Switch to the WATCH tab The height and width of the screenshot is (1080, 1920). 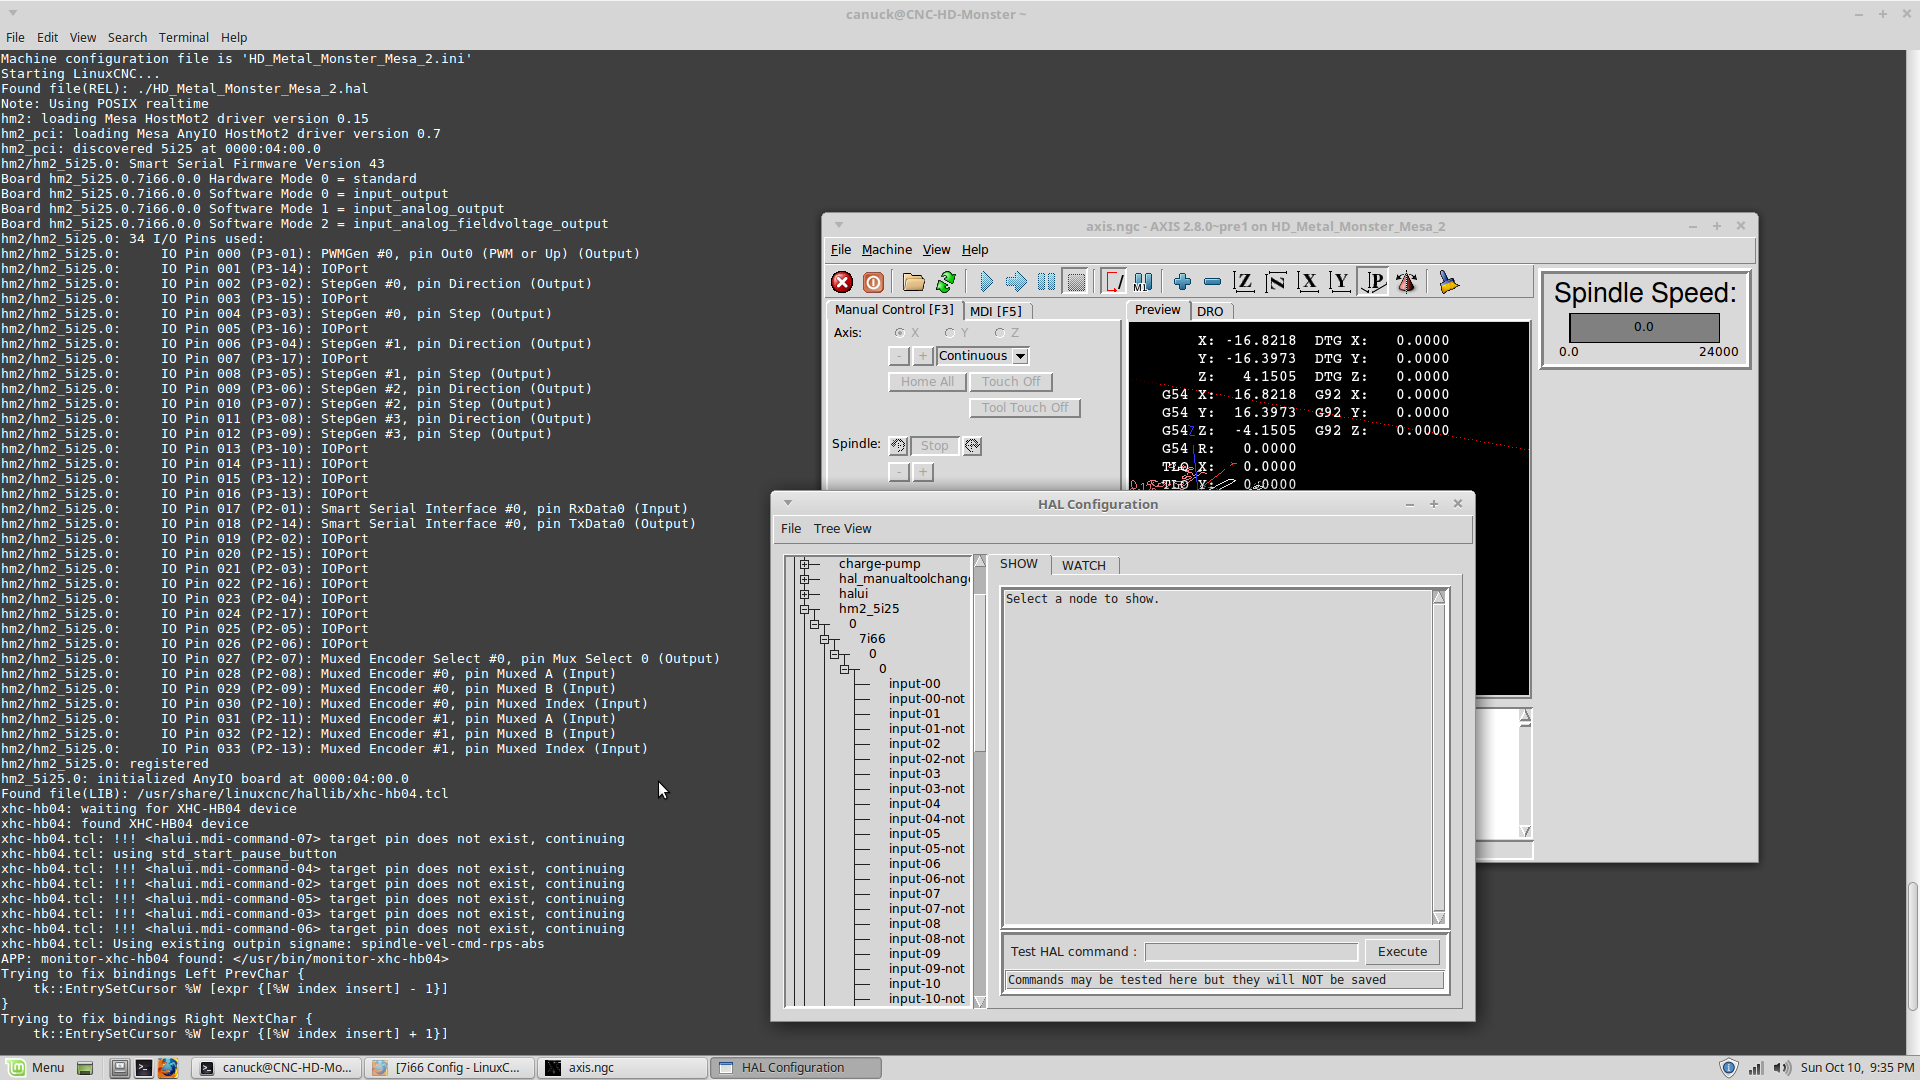click(x=1083, y=566)
